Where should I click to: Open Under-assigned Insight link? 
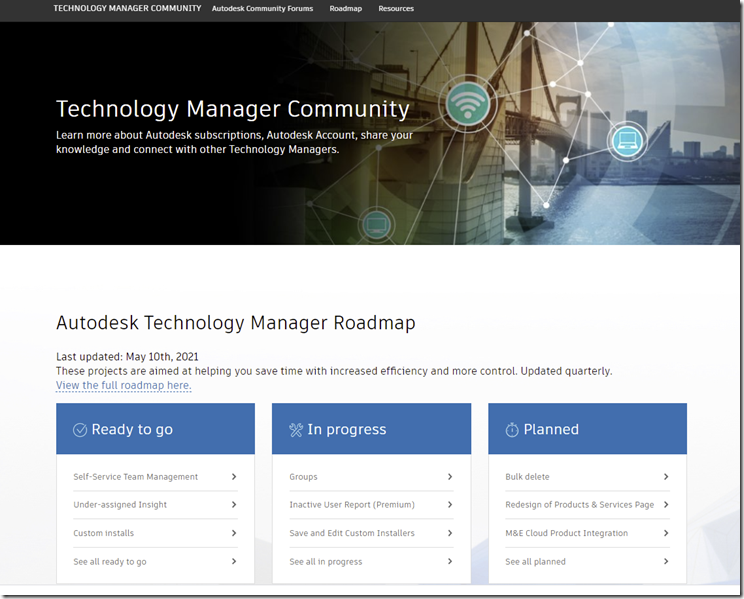click(x=120, y=505)
